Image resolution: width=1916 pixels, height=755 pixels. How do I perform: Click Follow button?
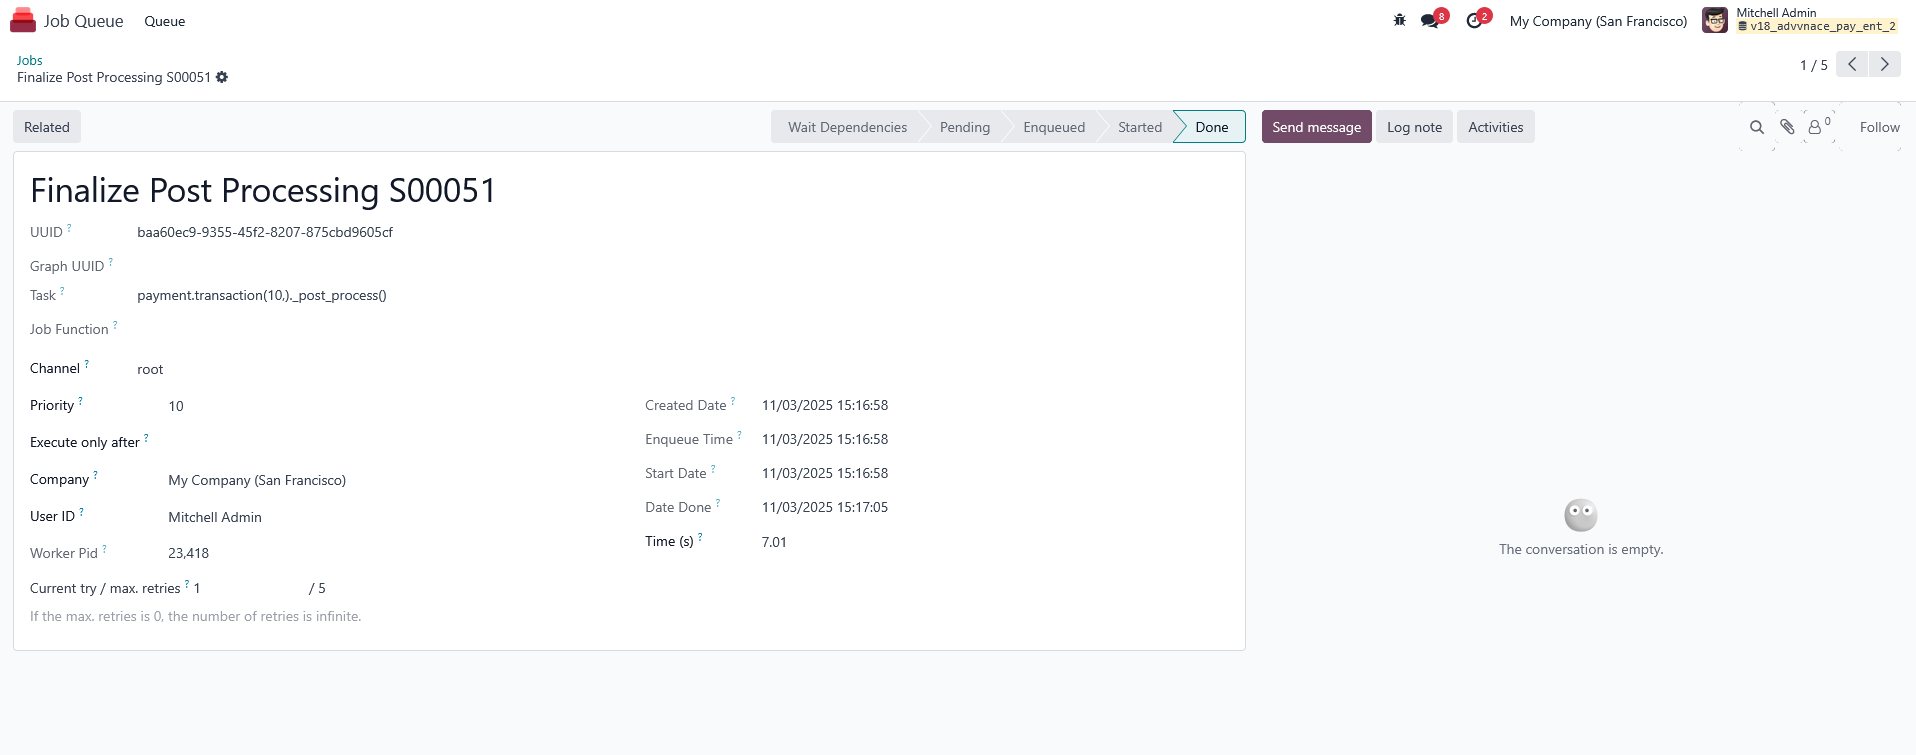[1879, 127]
